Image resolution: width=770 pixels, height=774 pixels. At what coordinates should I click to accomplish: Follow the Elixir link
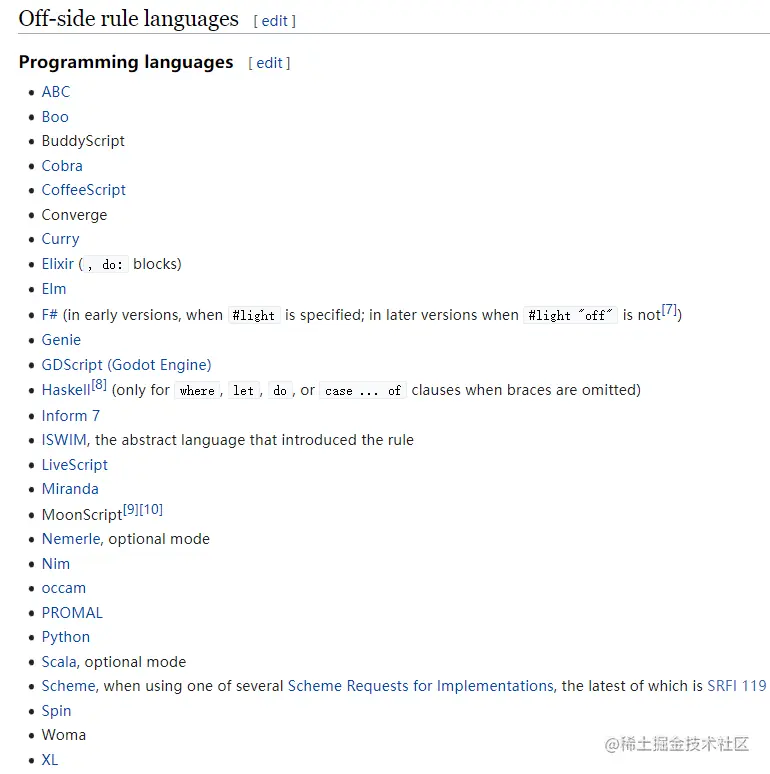tap(58, 264)
